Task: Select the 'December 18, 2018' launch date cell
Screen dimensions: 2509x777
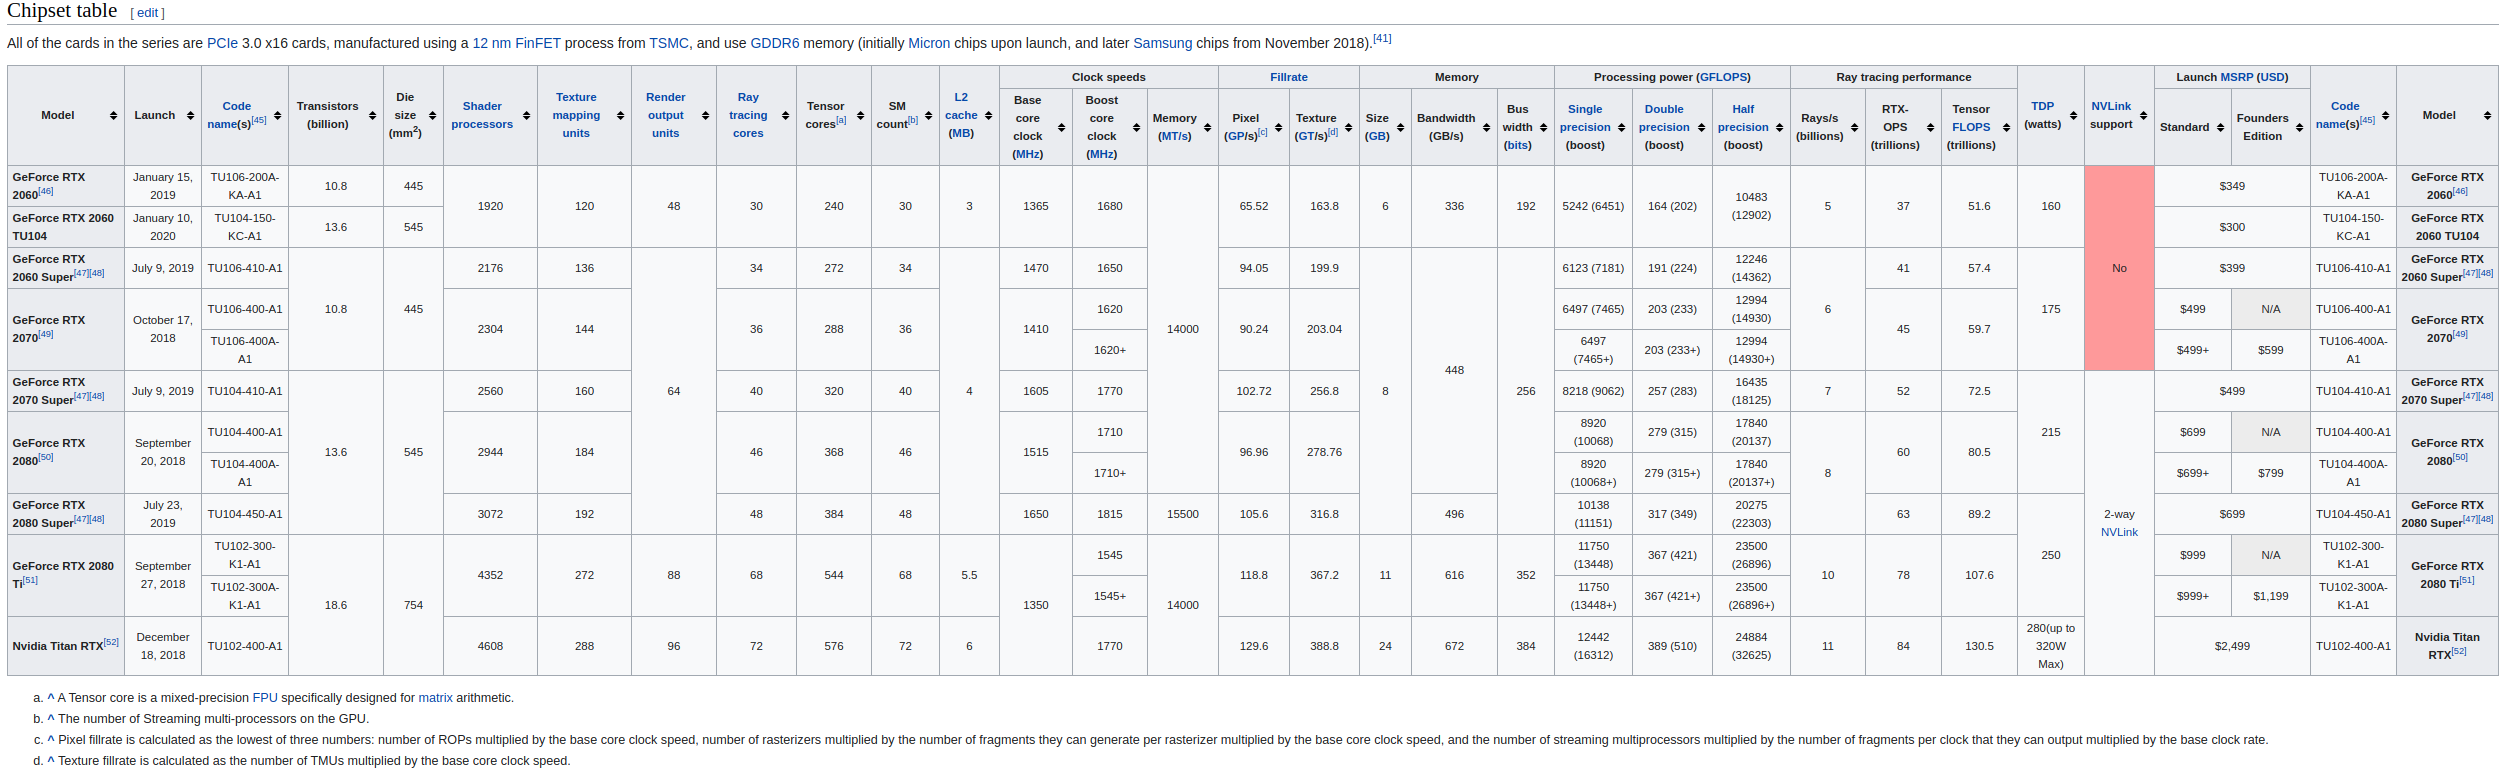Action: pos(163,646)
